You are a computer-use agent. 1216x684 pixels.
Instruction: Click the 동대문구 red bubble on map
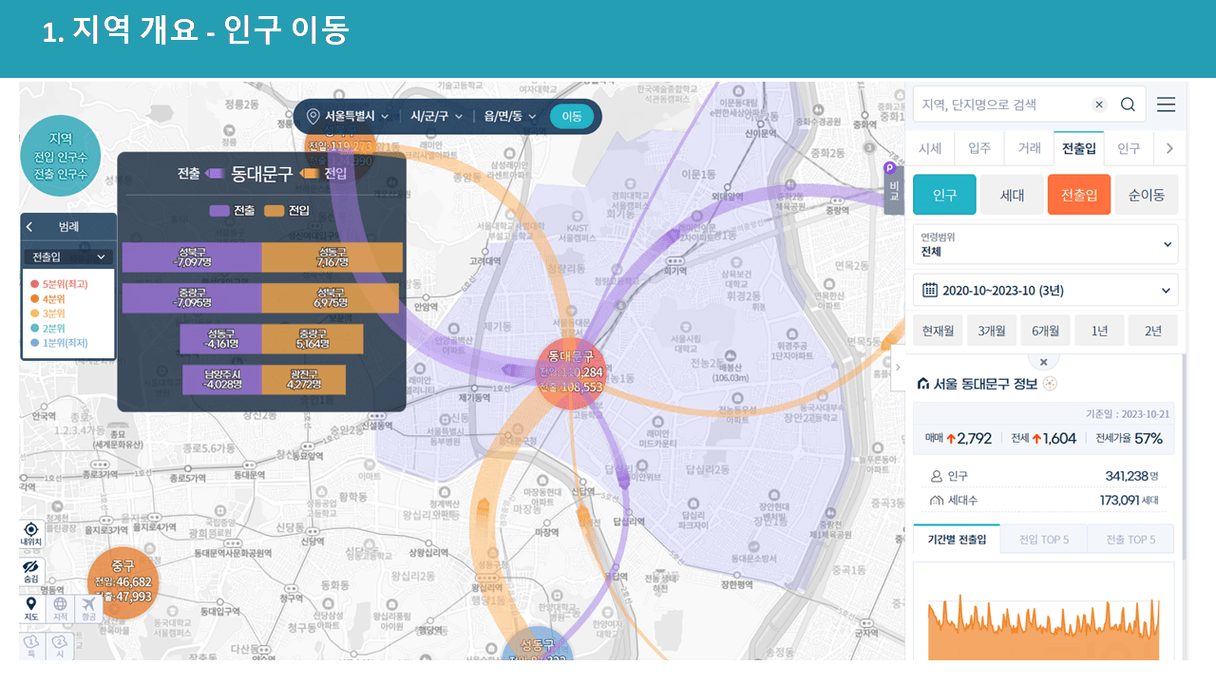pyautogui.click(x=571, y=371)
